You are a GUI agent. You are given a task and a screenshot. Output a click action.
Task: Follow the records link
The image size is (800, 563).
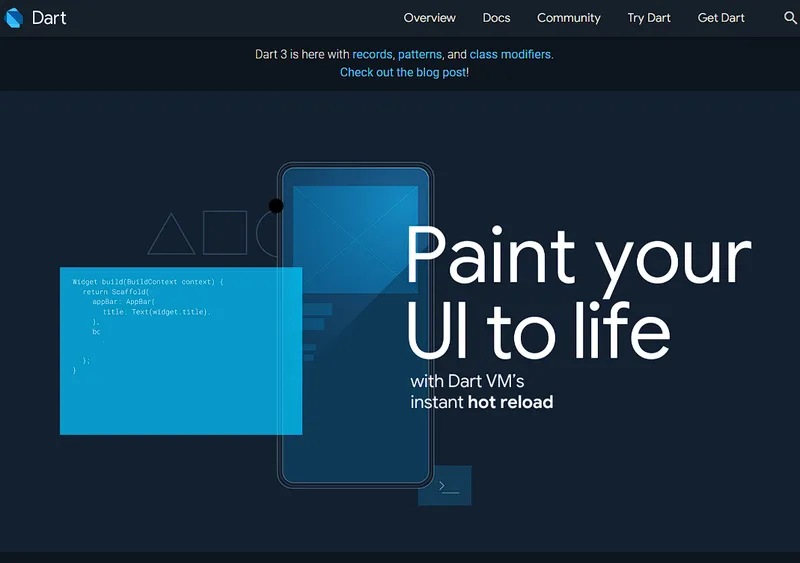coord(372,55)
